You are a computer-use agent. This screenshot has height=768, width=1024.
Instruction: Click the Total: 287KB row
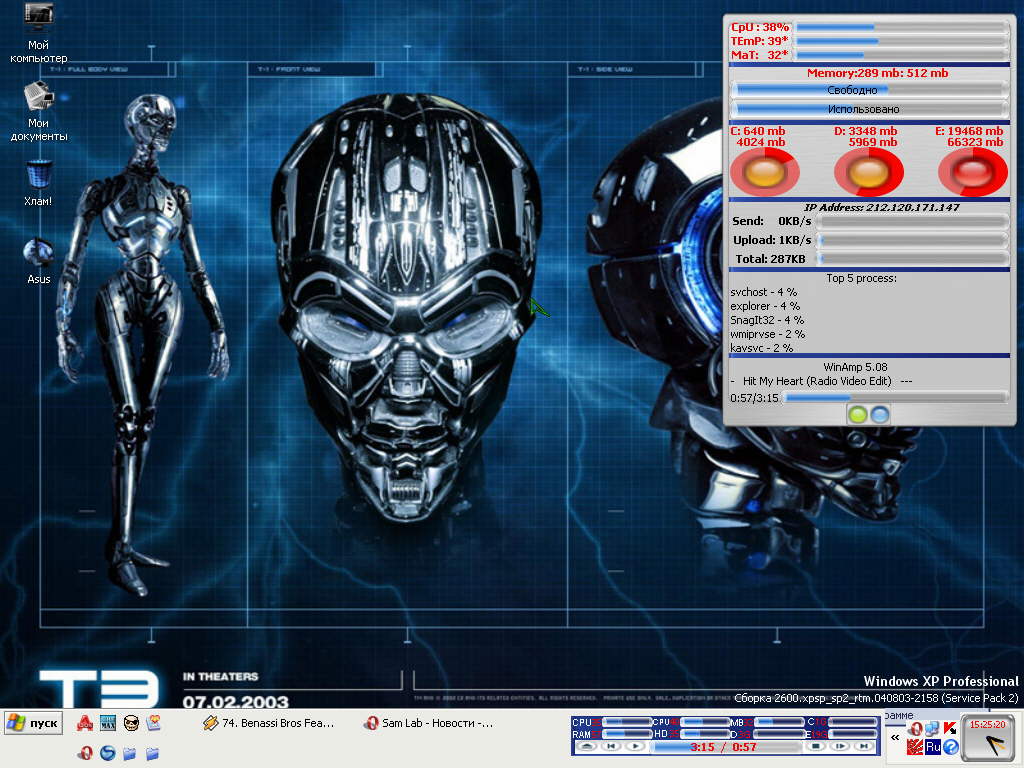869,259
